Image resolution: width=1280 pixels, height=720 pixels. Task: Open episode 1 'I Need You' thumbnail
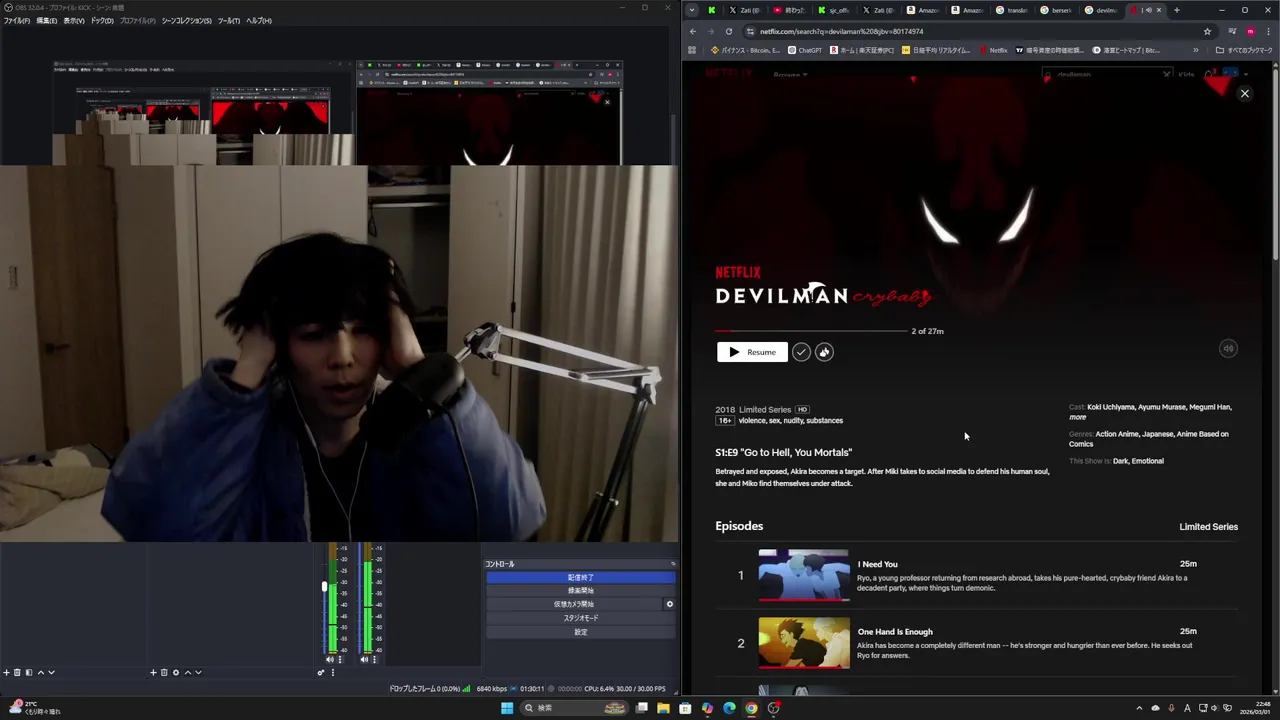pos(804,575)
